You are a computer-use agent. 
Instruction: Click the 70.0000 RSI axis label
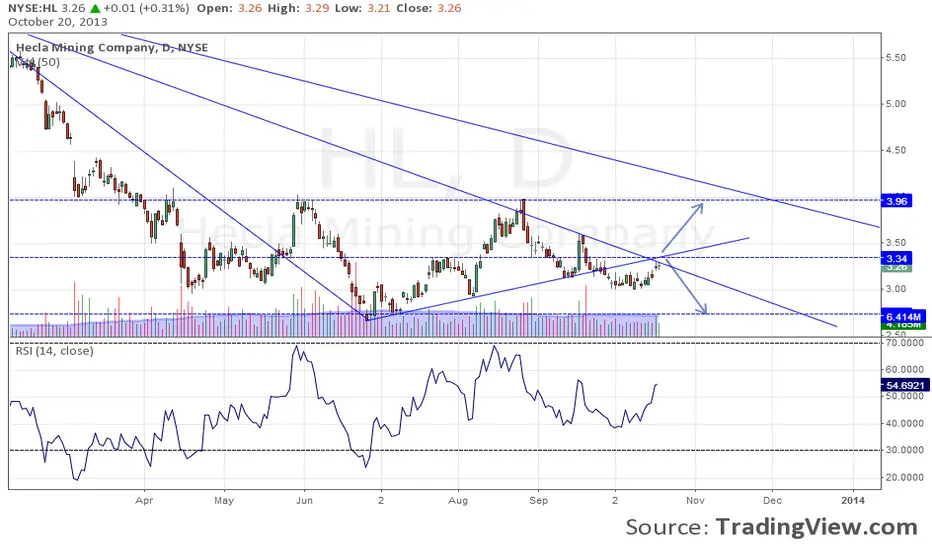click(905, 342)
